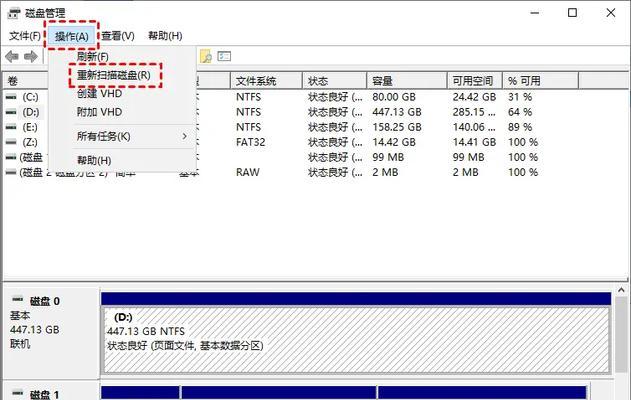Click the 14.42 GB capacity cell
This screenshot has width=631, height=400.
tap(394, 142)
